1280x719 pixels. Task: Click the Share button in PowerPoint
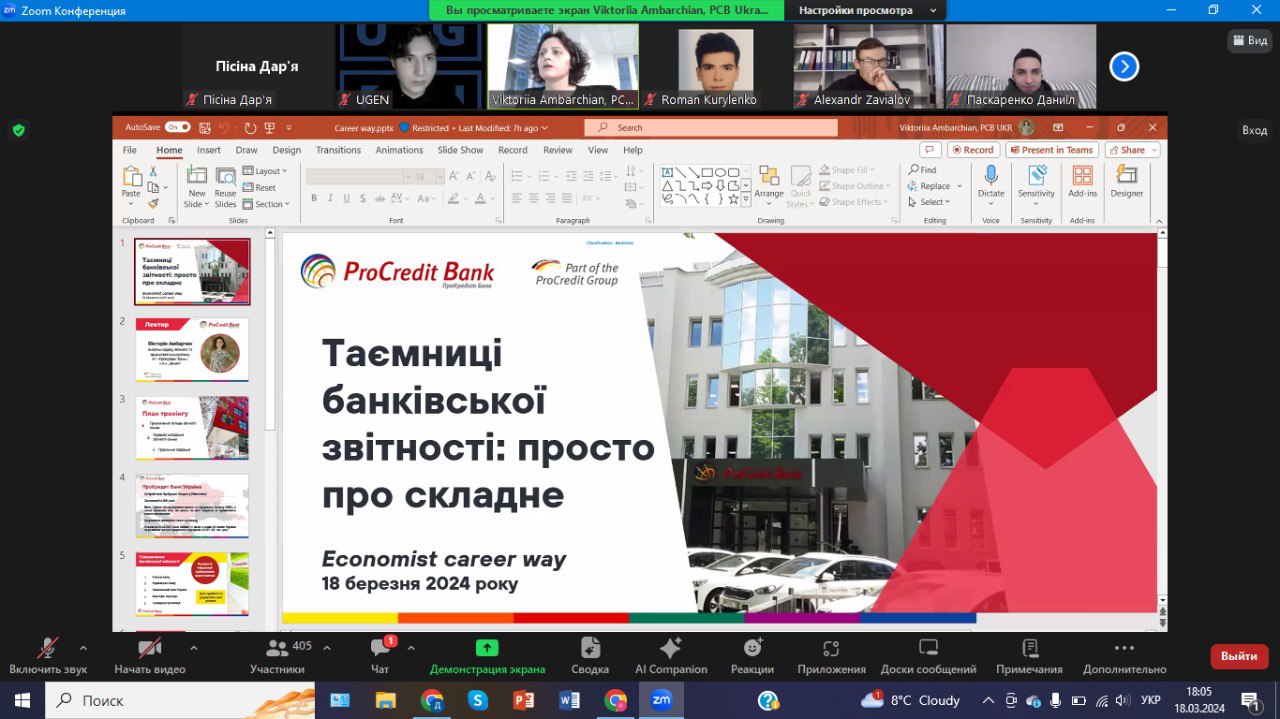pos(1132,150)
